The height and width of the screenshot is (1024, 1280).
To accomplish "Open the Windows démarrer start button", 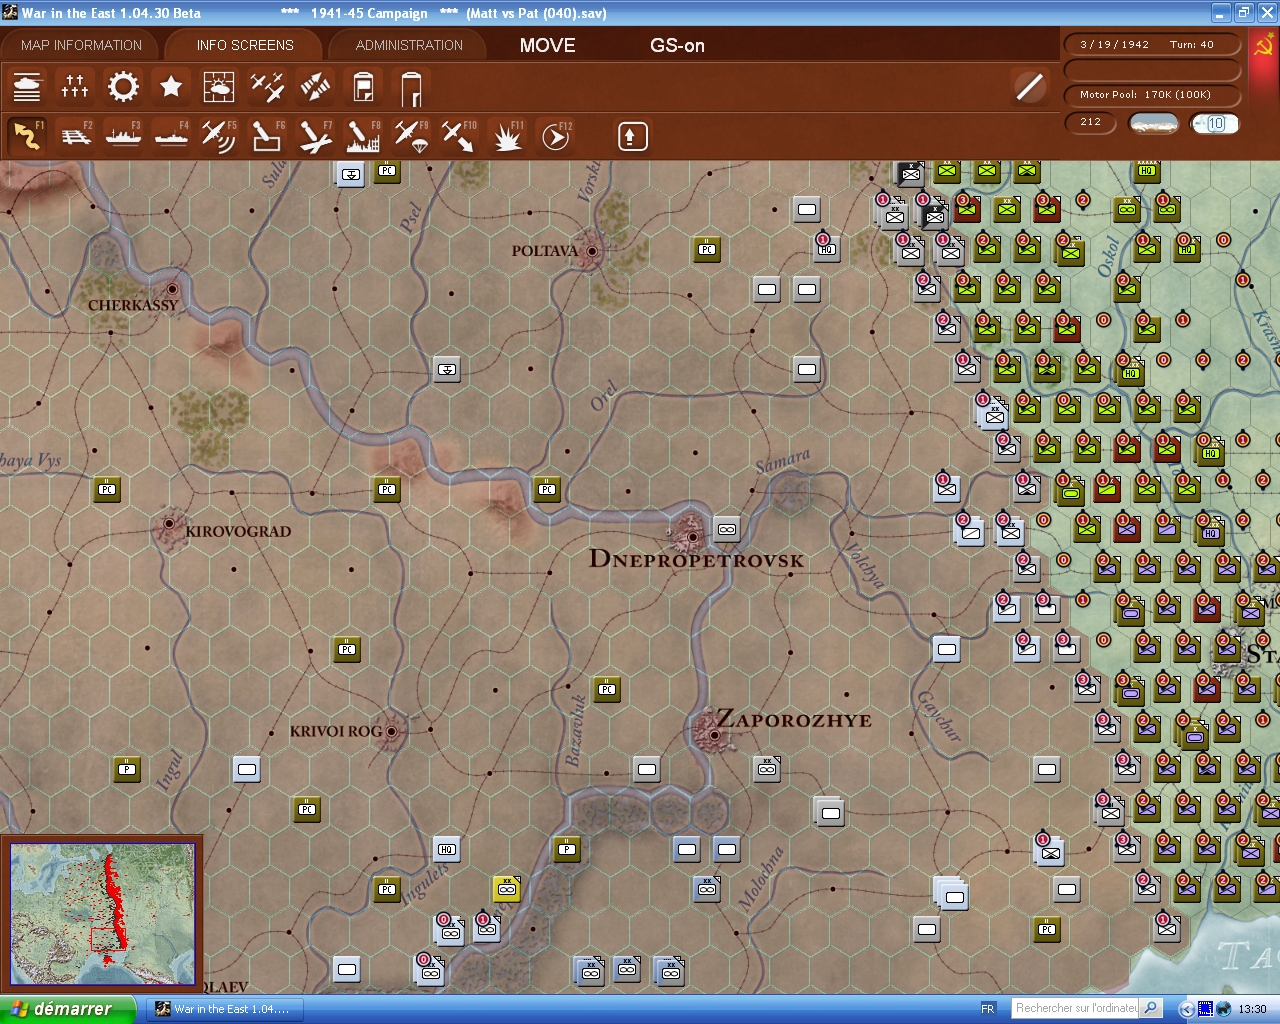I will pyautogui.click(x=67, y=1009).
